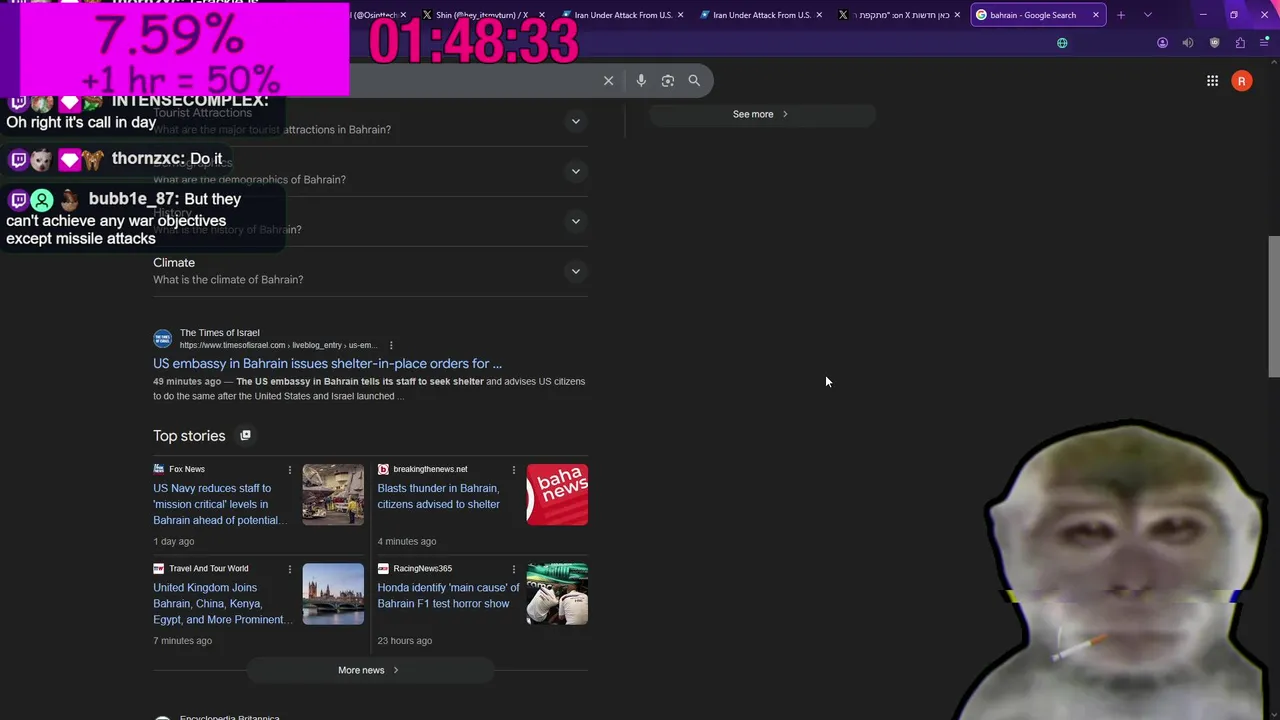Open Fox News story options menu
The image size is (1280, 720).
pyautogui.click(x=290, y=470)
